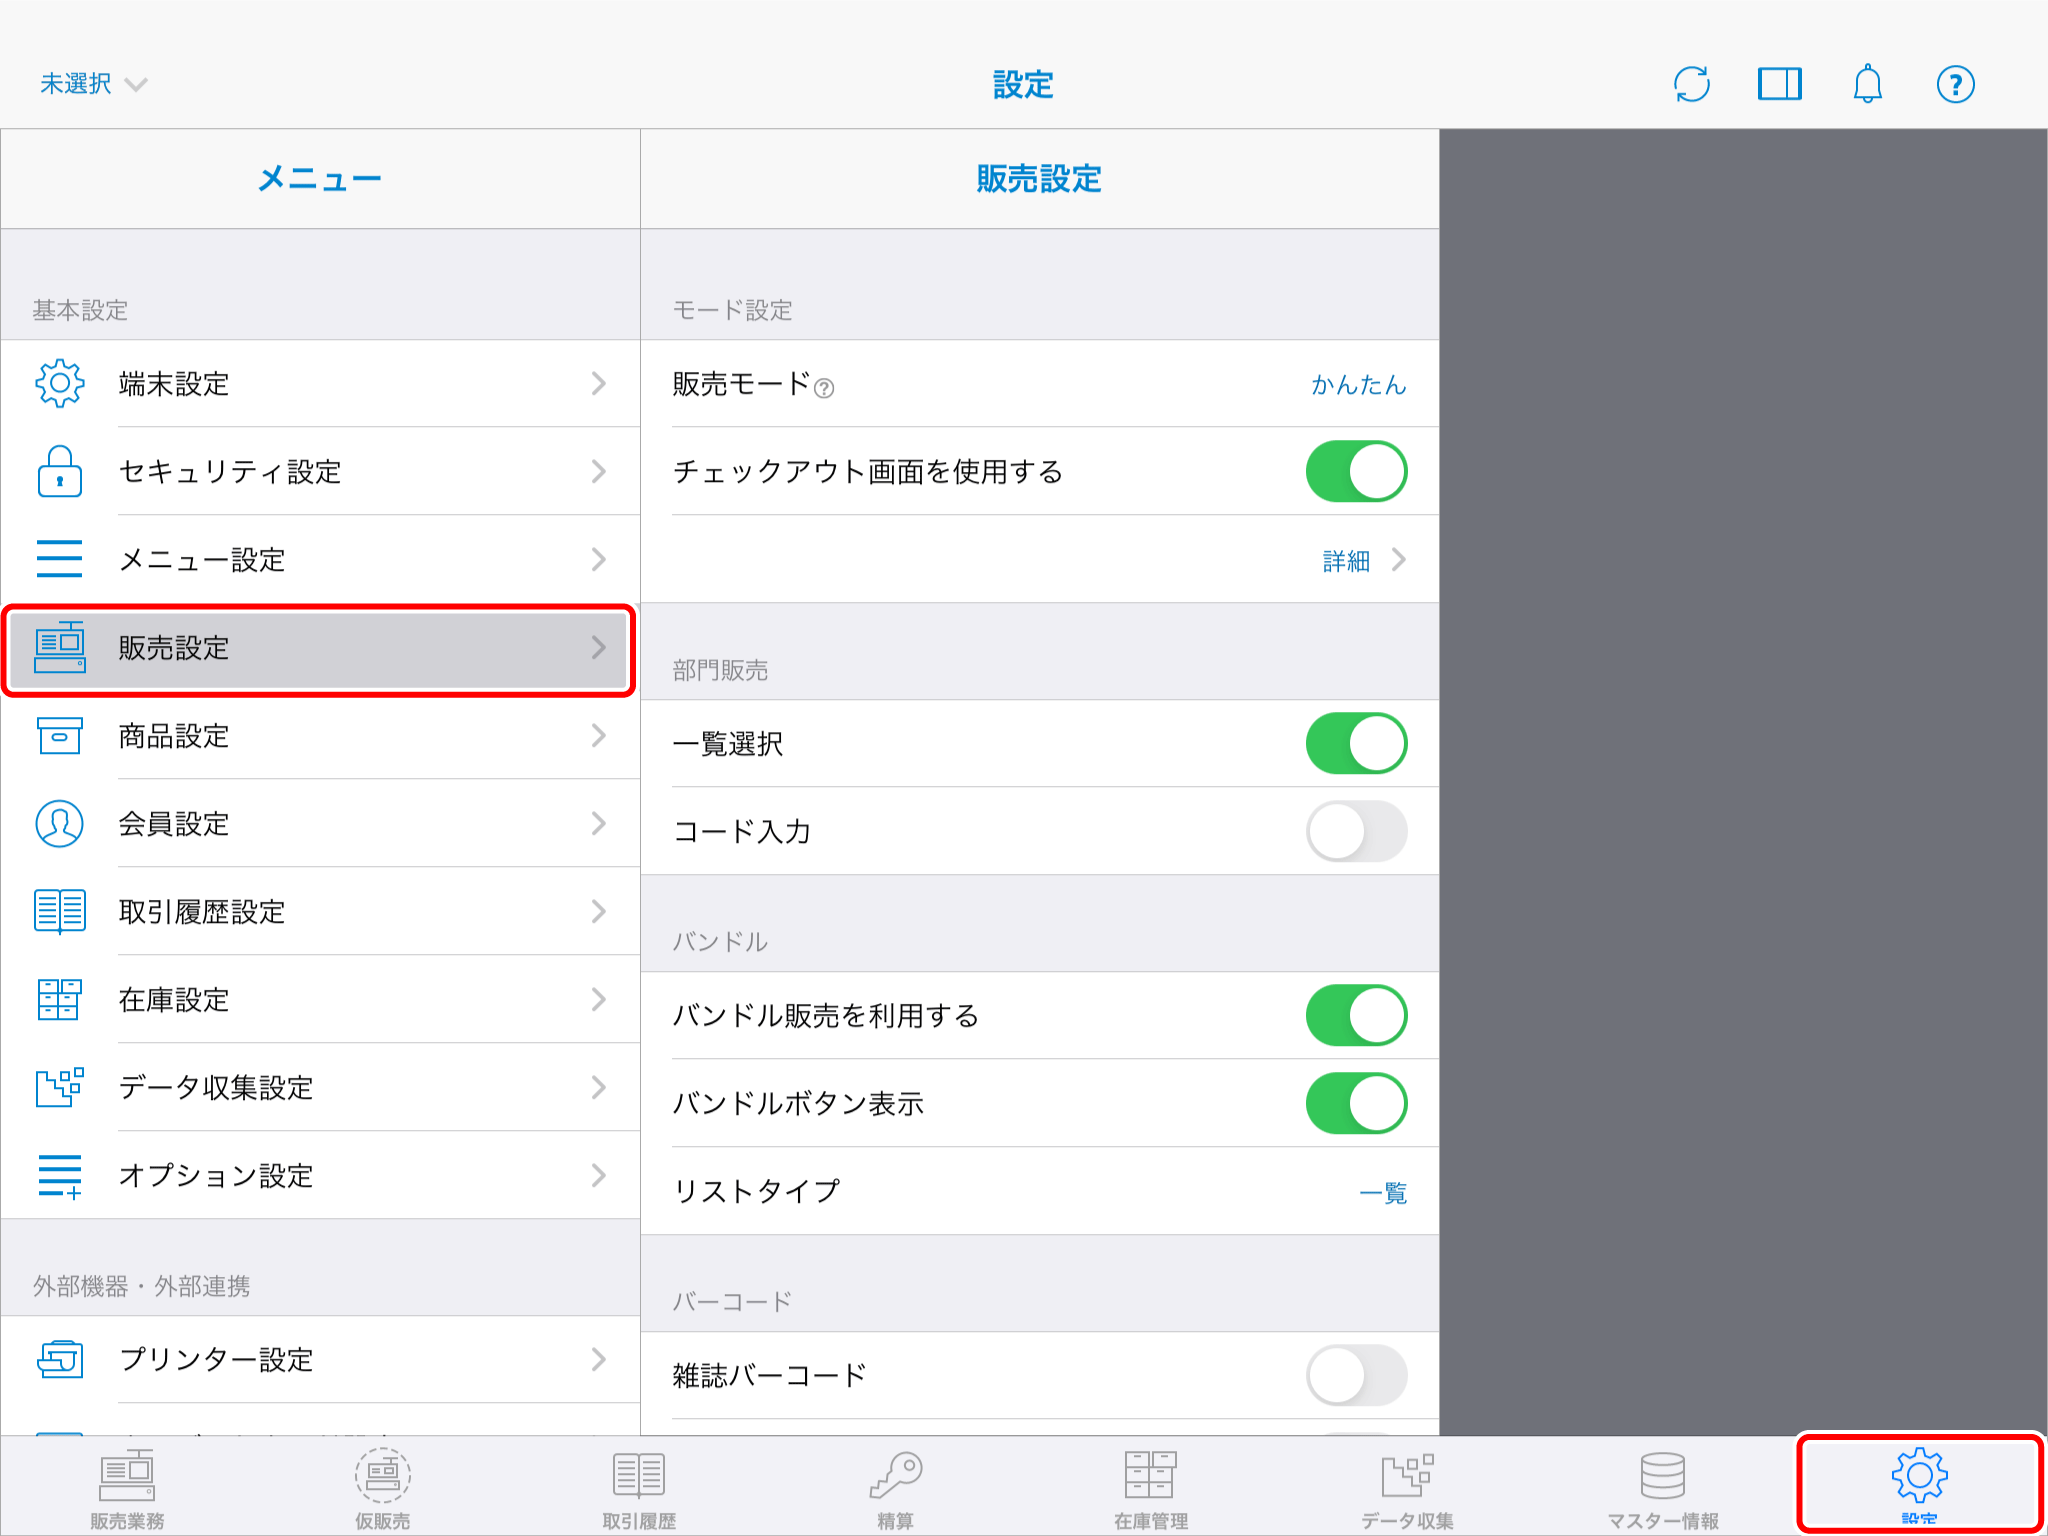Click the 部門販売 section heading
This screenshot has width=2048, height=1536.
tap(720, 670)
